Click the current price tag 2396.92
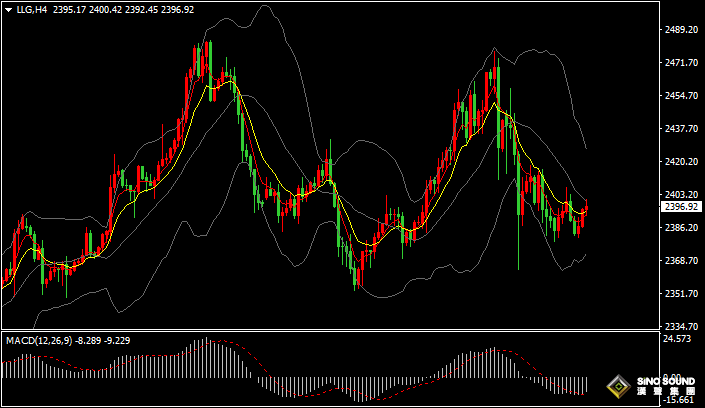This screenshot has height=408, width=705. coord(680,207)
